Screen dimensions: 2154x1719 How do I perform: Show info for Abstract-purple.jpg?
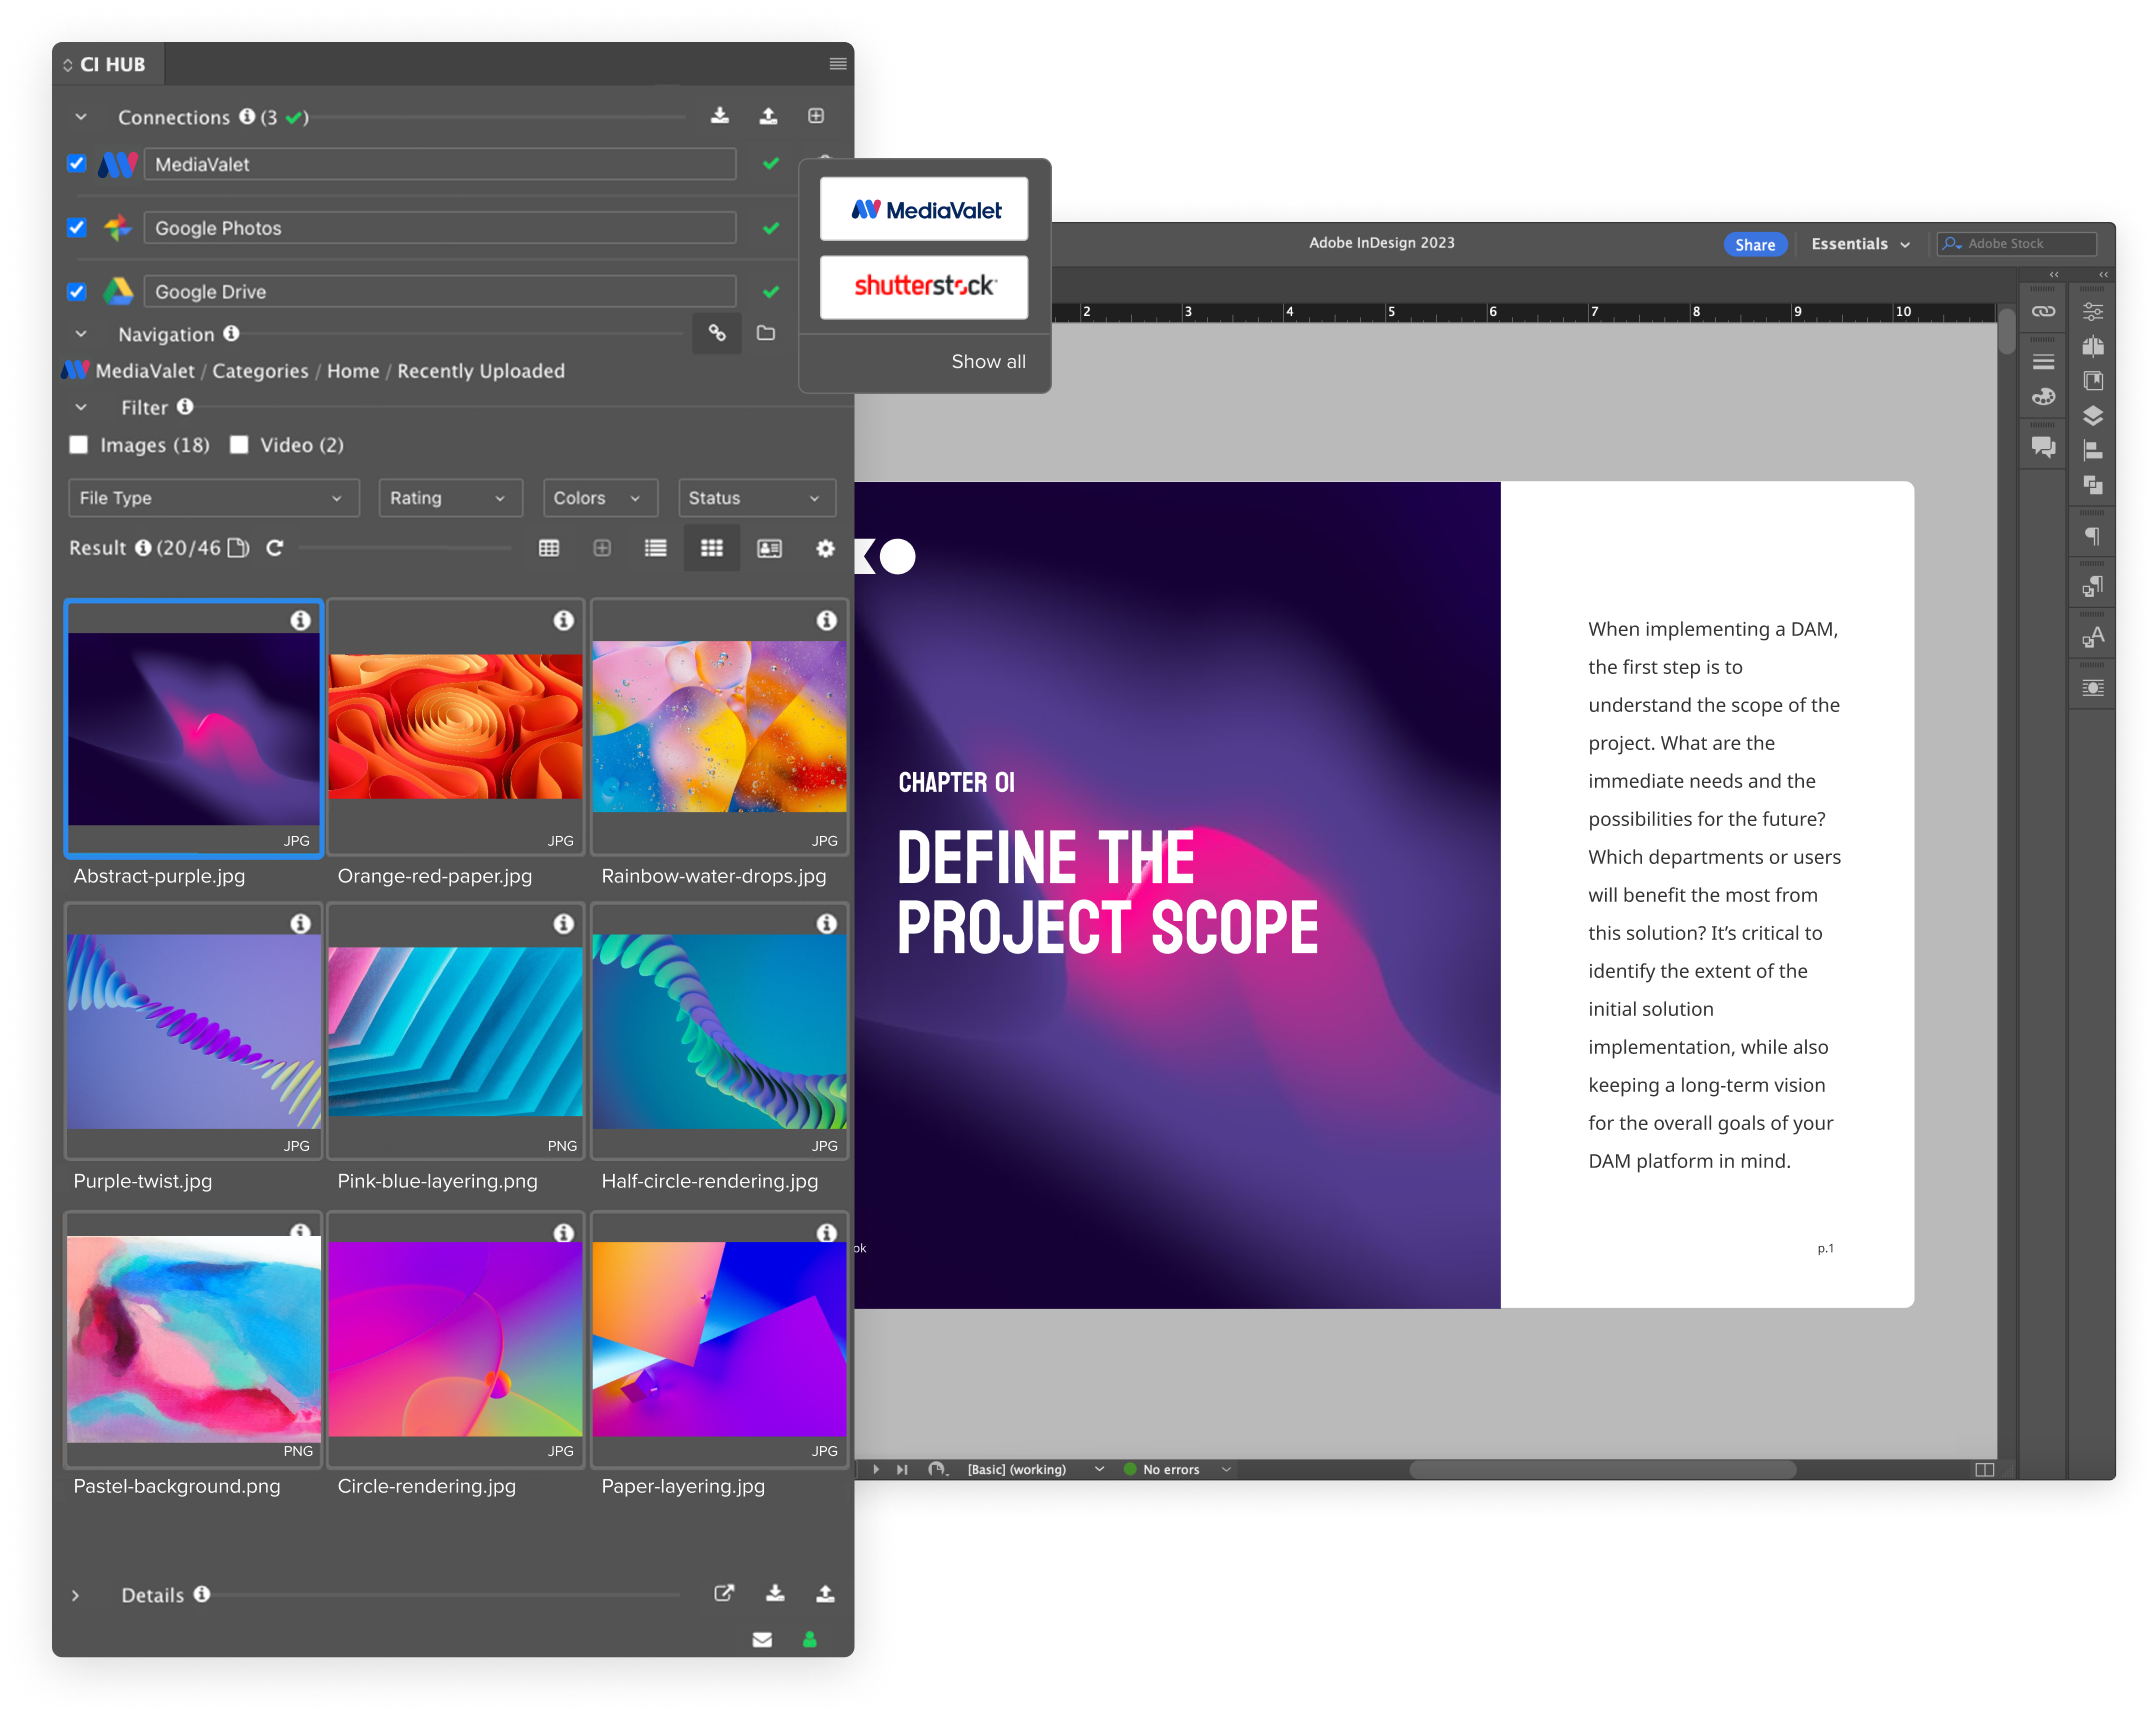click(300, 620)
